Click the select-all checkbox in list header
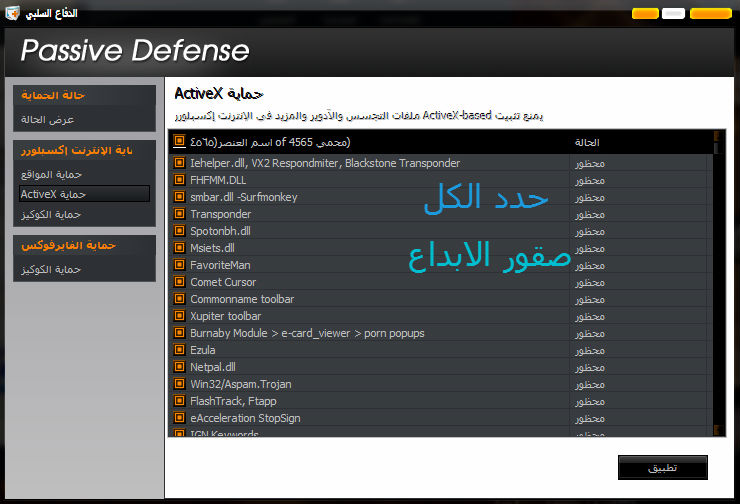The width and height of the screenshot is (740, 504). (180, 142)
